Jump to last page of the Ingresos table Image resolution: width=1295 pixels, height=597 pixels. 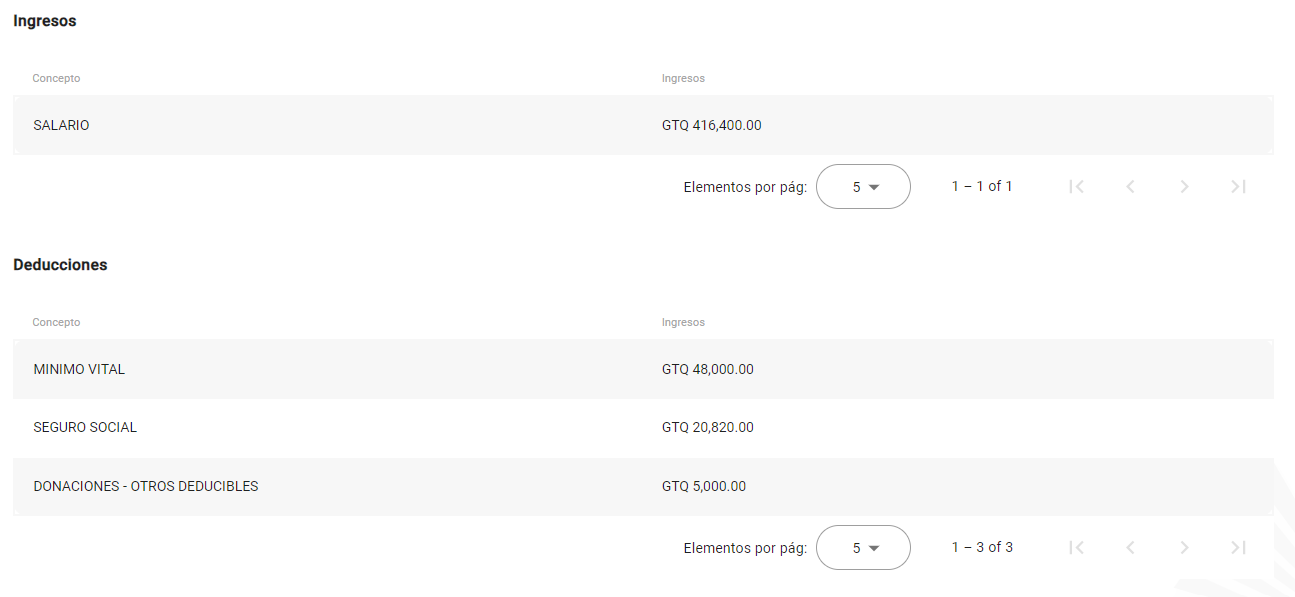[1238, 186]
